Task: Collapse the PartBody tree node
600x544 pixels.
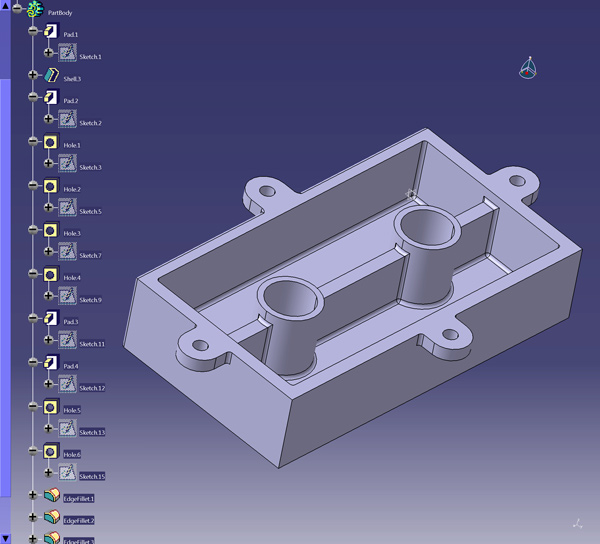Action: (17, 9)
